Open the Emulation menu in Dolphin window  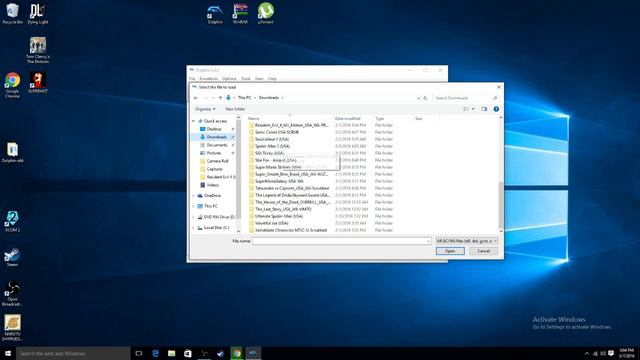[209, 79]
